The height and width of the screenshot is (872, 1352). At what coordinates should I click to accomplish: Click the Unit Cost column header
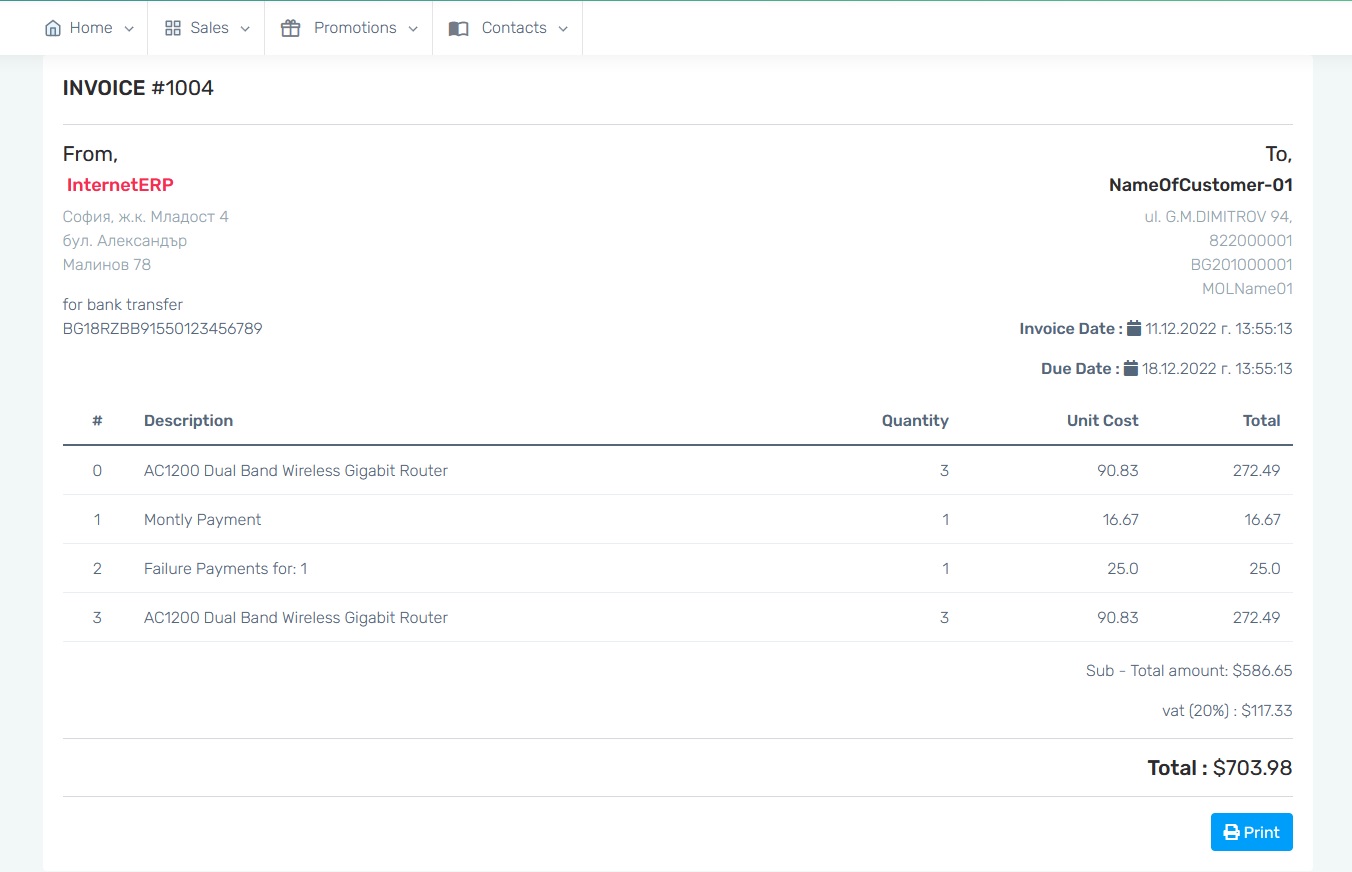click(1103, 421)
